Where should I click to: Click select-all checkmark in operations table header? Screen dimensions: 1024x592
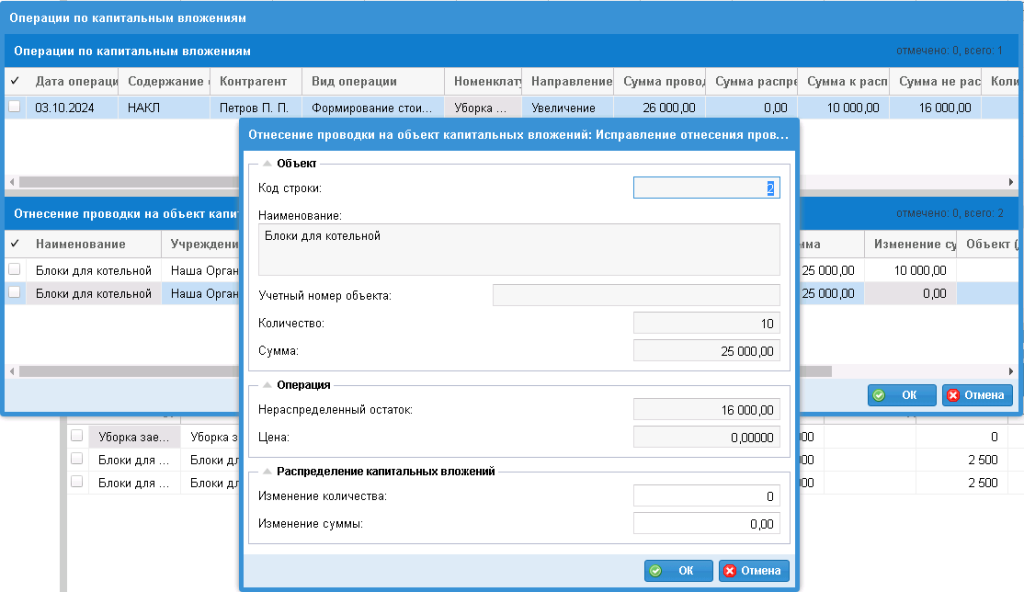click(x=15, y=81)
